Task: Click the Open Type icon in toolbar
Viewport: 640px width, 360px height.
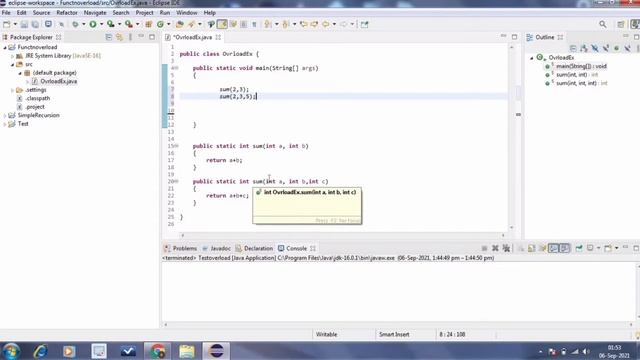Action: coord(180,24)
